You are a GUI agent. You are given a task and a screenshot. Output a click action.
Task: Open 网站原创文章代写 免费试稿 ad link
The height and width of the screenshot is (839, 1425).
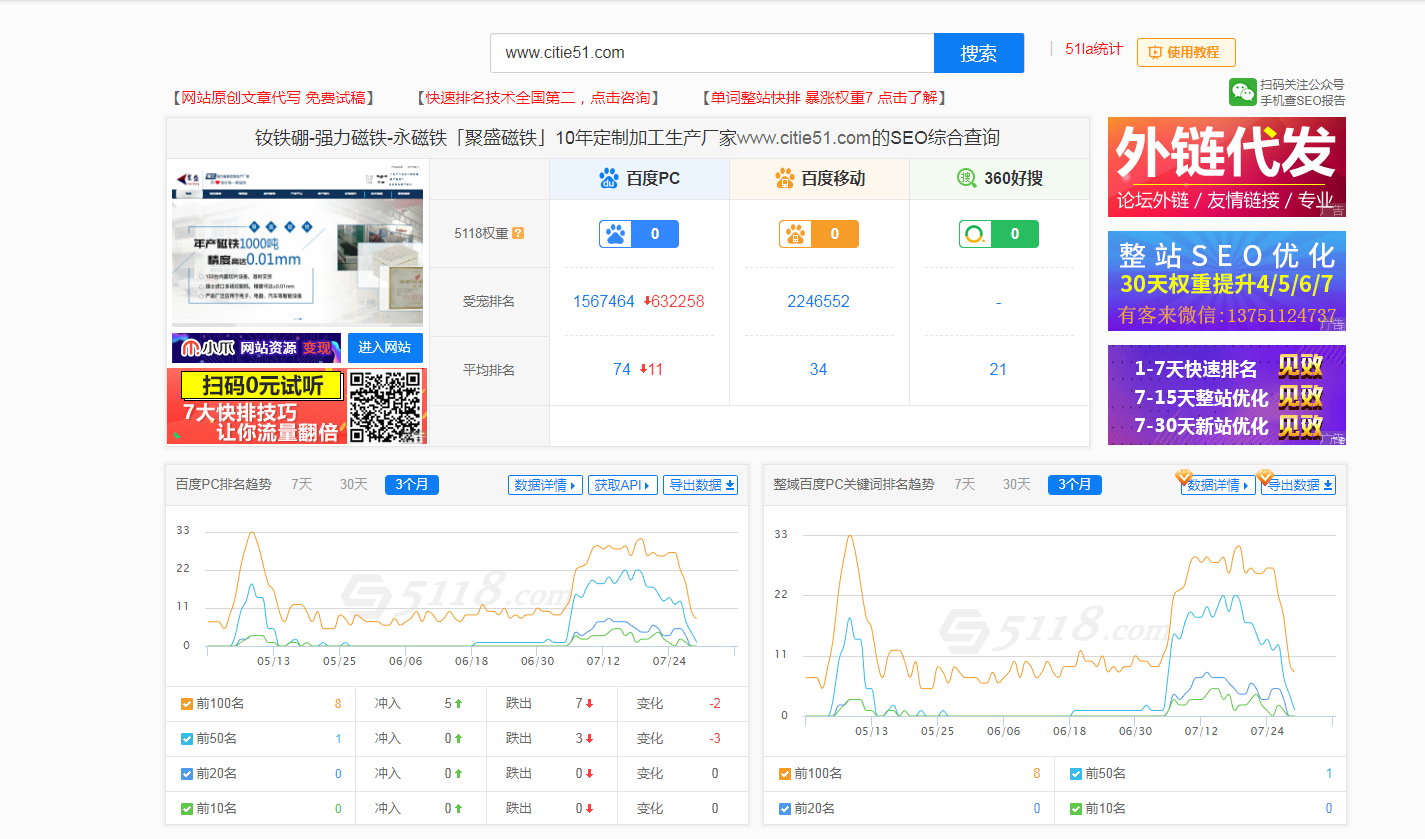(x=274, y=97)
